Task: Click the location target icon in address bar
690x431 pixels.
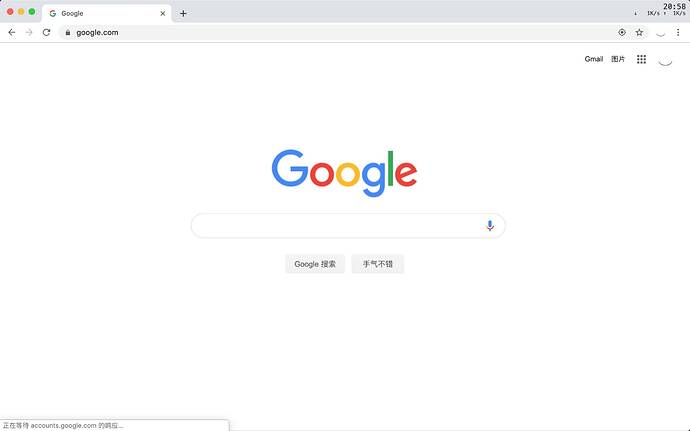Action: tap(622, 33)
